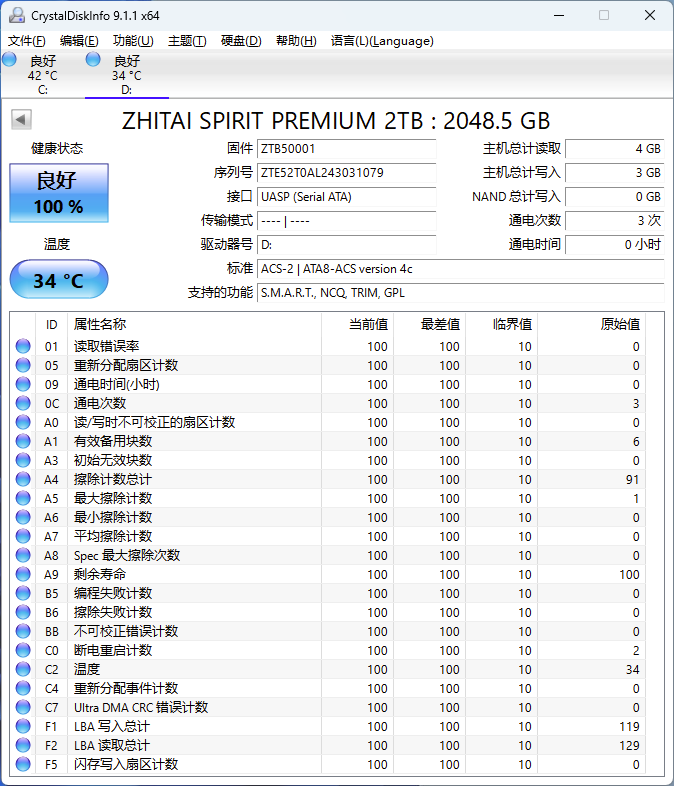Click status orb of attribute 09 通电时间
Screen dimensions: 674x786
pyautogui.click(x=23, y=384)
